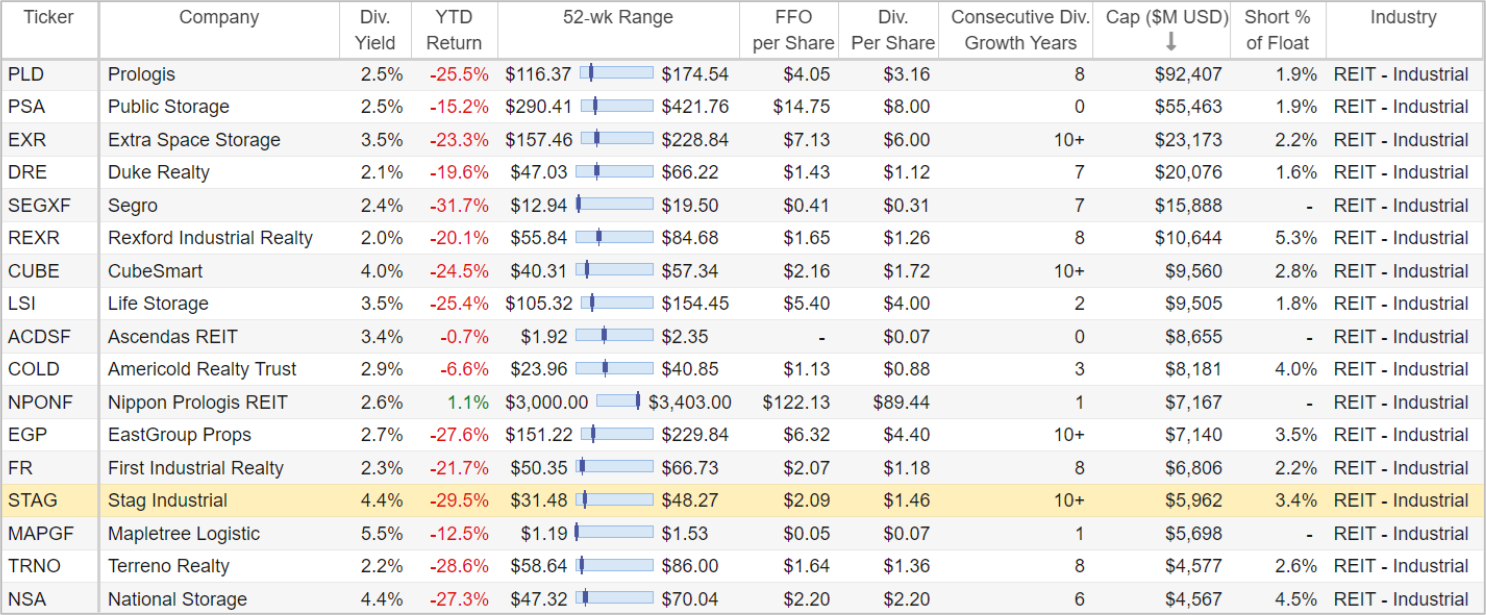Click the 52-week range bar for Stag Industrial
The height and width of the screenshot is (615, 1486).
[x=615, y=500]
